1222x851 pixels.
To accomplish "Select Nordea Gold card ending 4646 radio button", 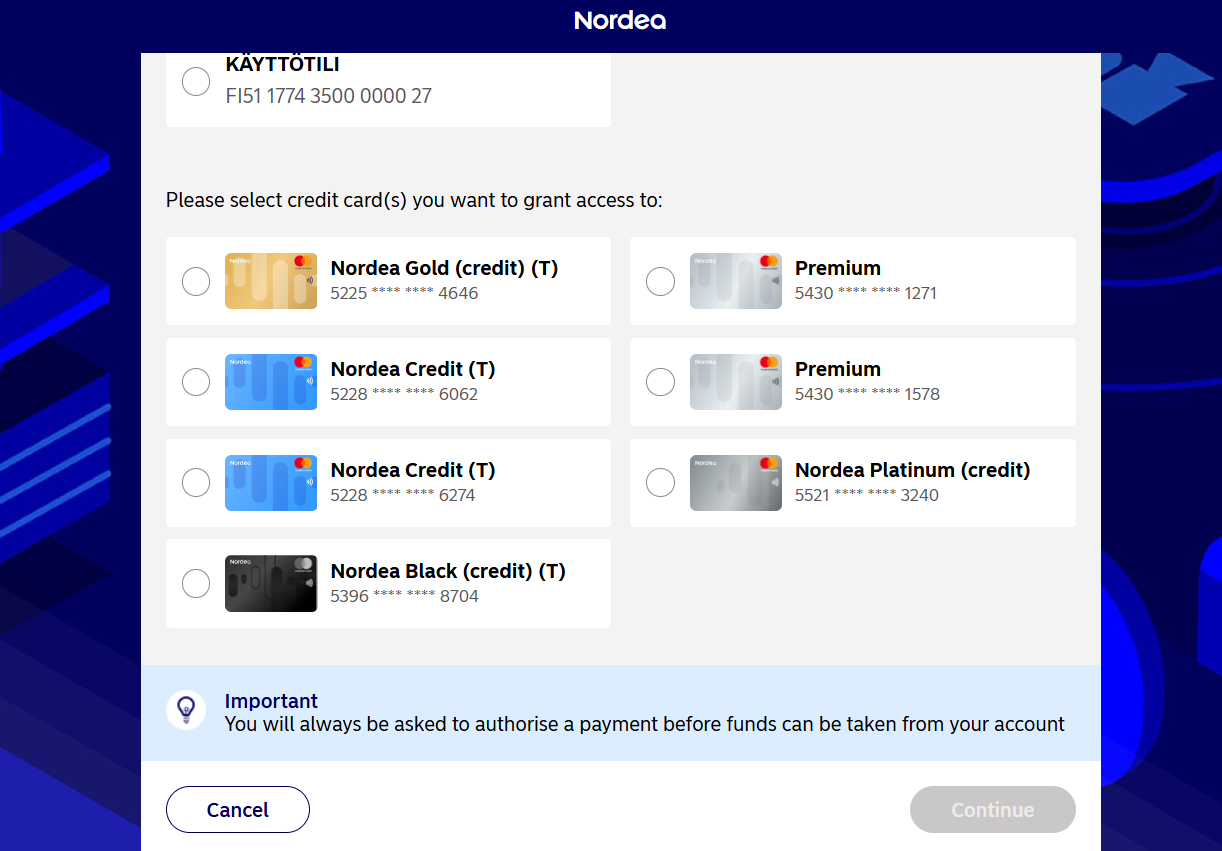I will click(196, 281).
